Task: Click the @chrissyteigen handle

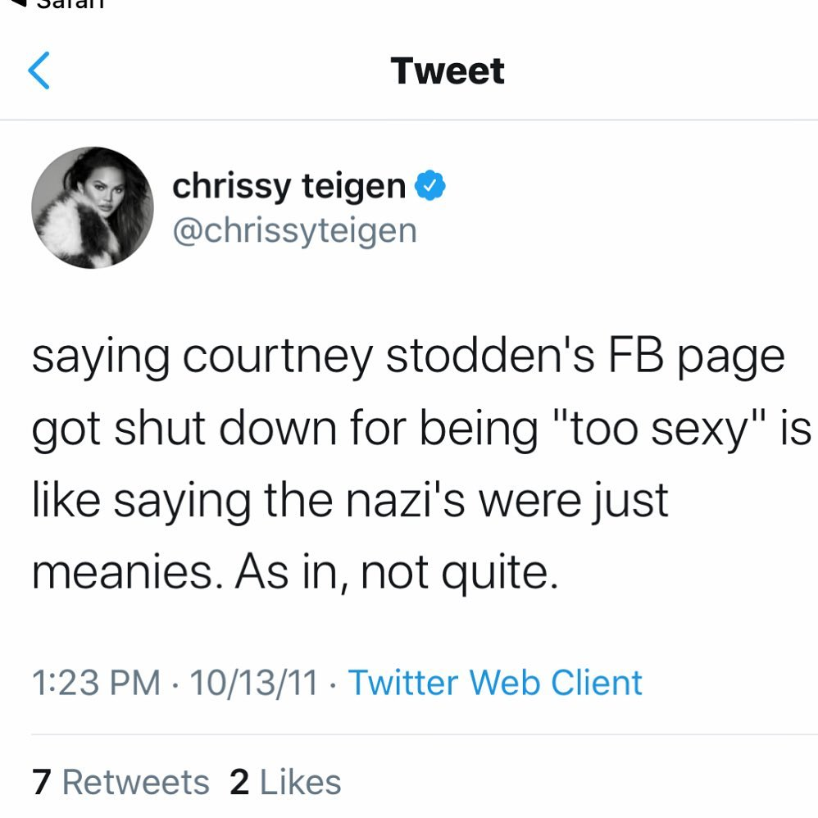Action: point(294,230)
